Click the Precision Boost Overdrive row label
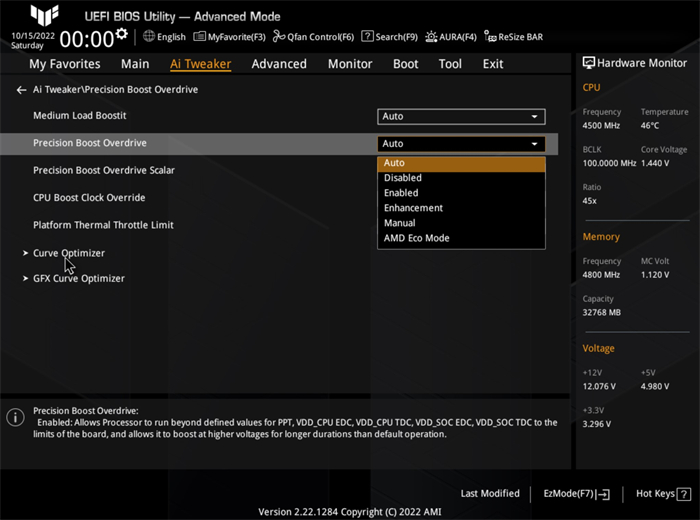This screenshot has width=700, height=520. [x=90, y=143]
